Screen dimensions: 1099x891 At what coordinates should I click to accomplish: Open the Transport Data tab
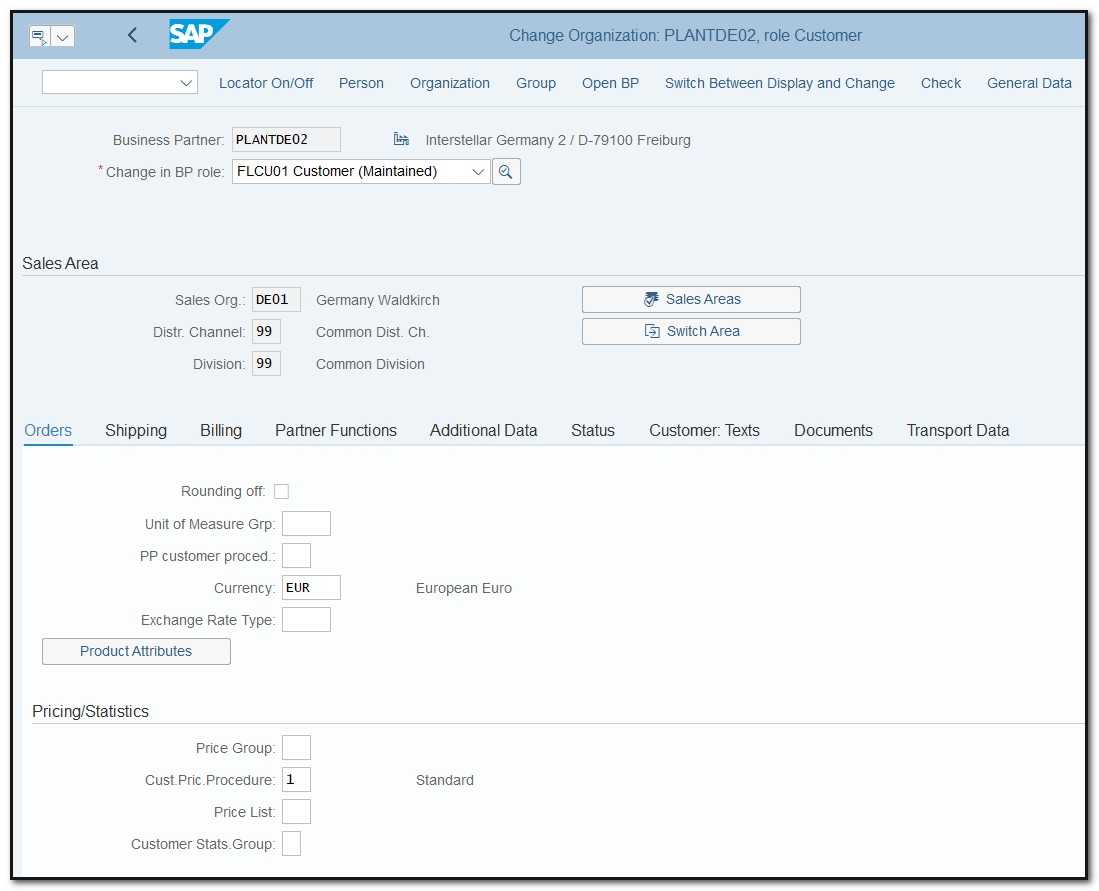coord(958,430)
